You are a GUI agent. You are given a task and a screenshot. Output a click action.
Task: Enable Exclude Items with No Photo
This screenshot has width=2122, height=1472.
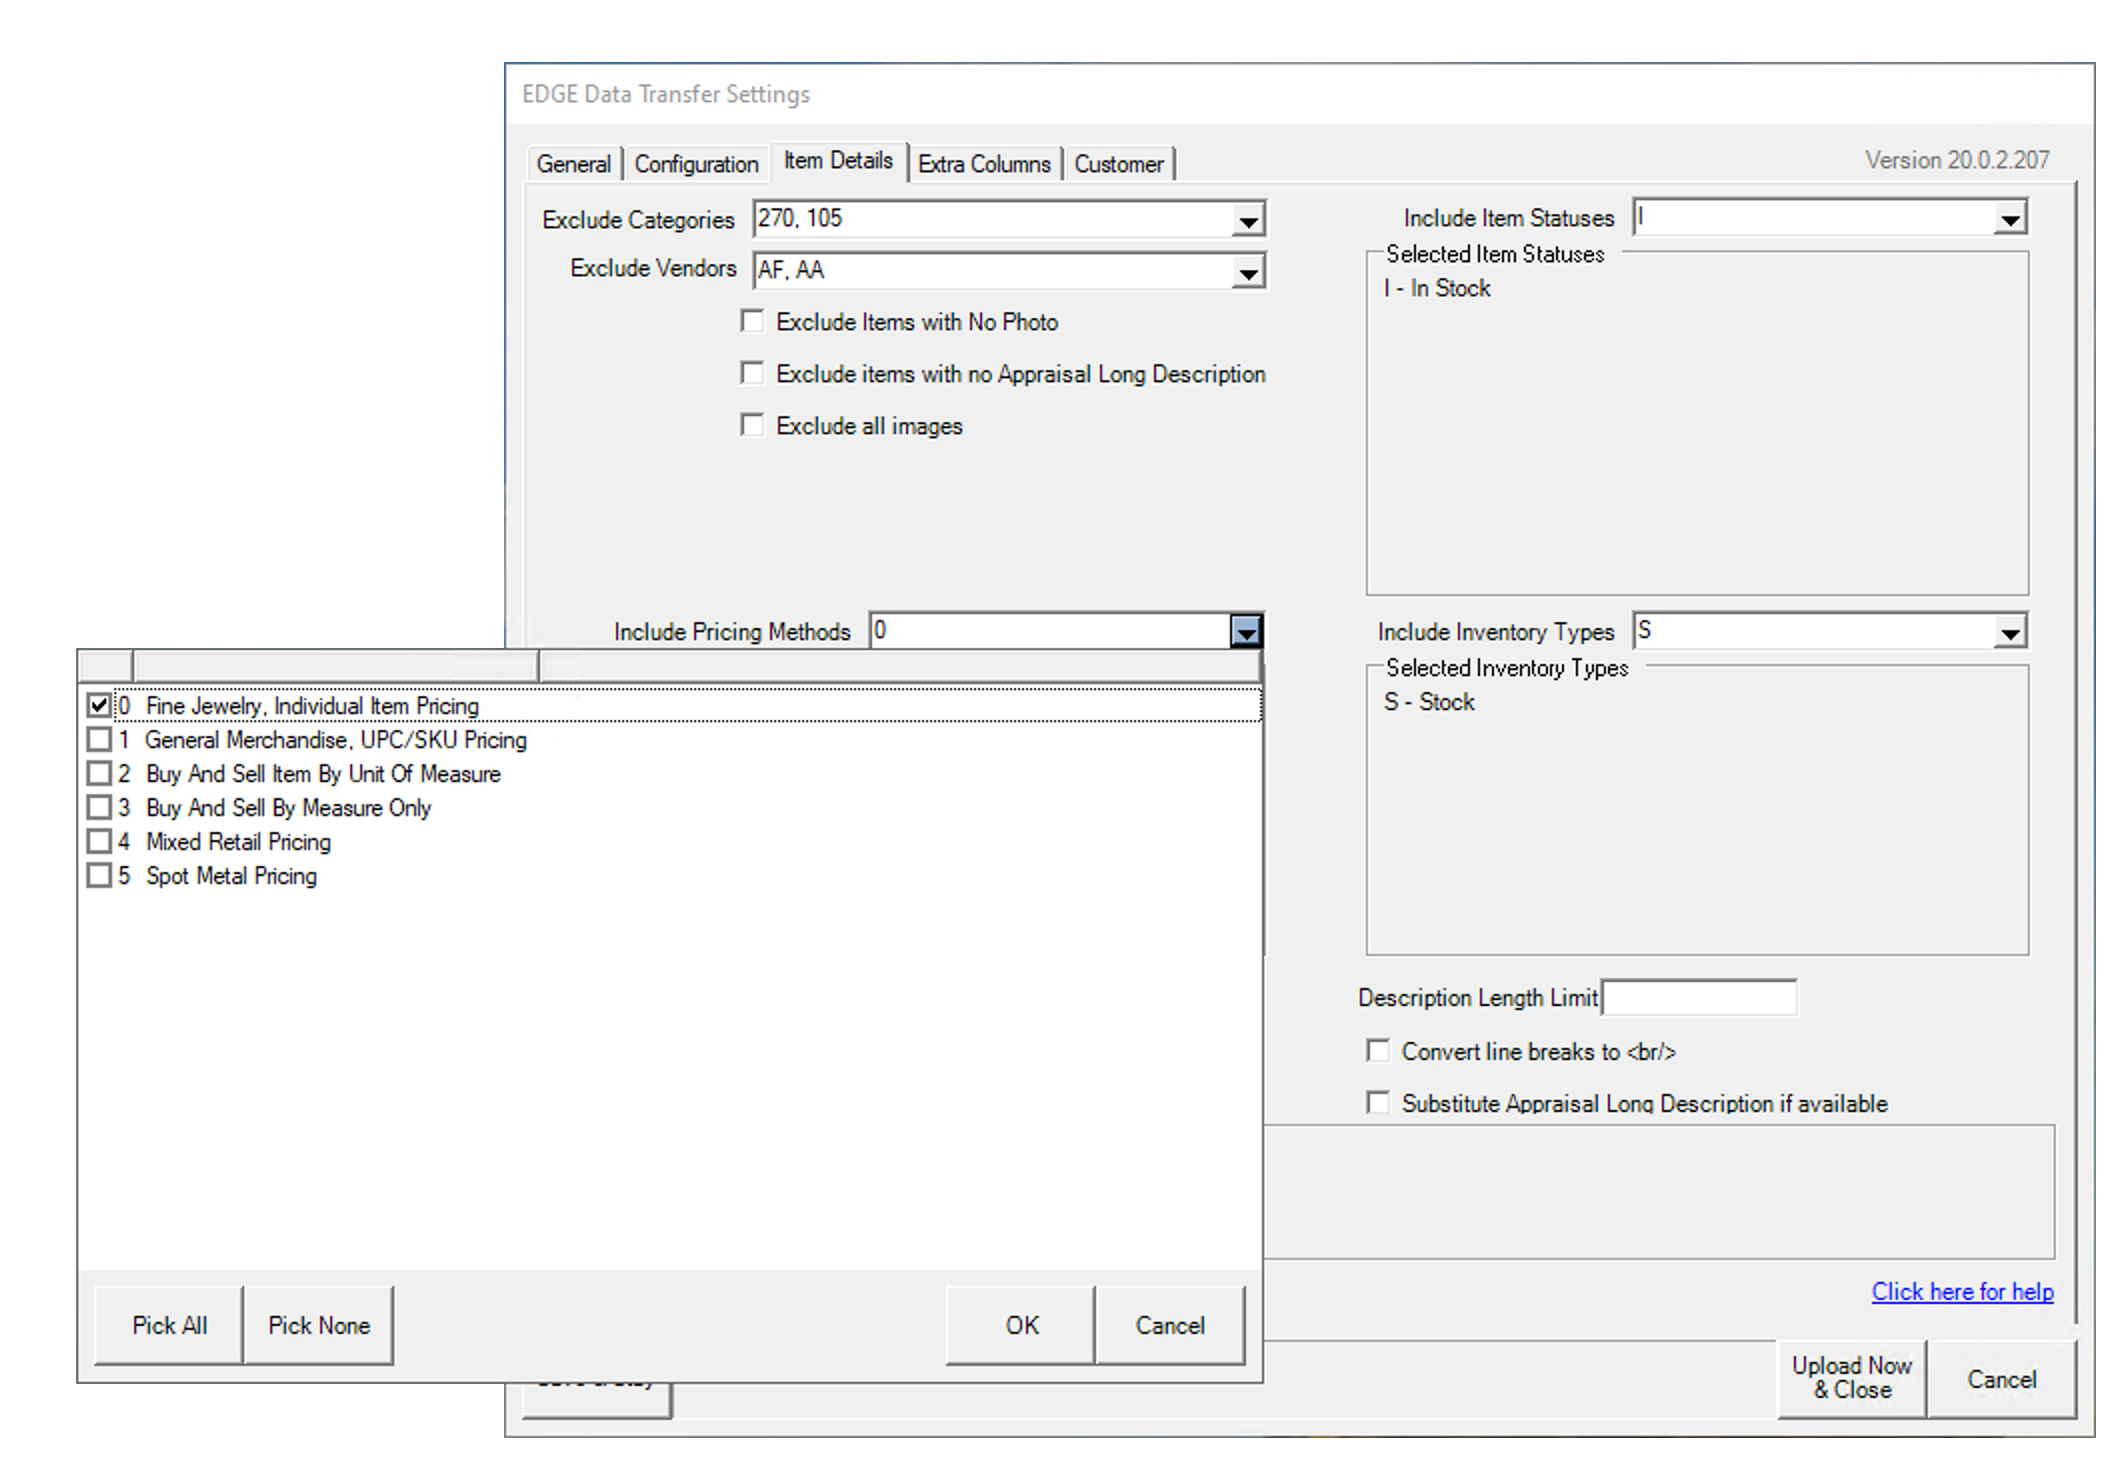(x=752, y=321)
